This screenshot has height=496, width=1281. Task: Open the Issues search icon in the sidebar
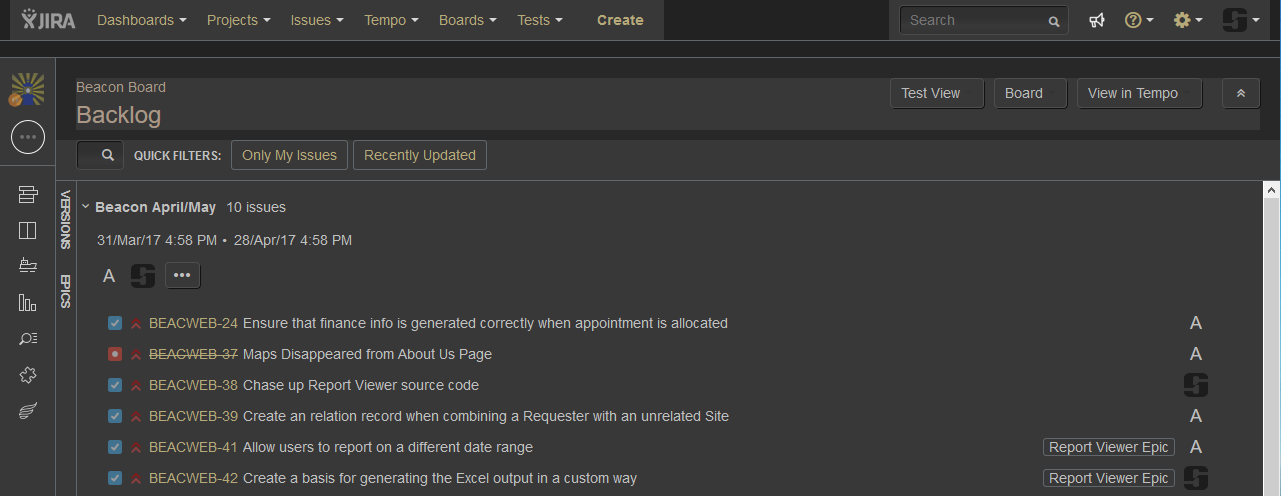click(27, 338)
